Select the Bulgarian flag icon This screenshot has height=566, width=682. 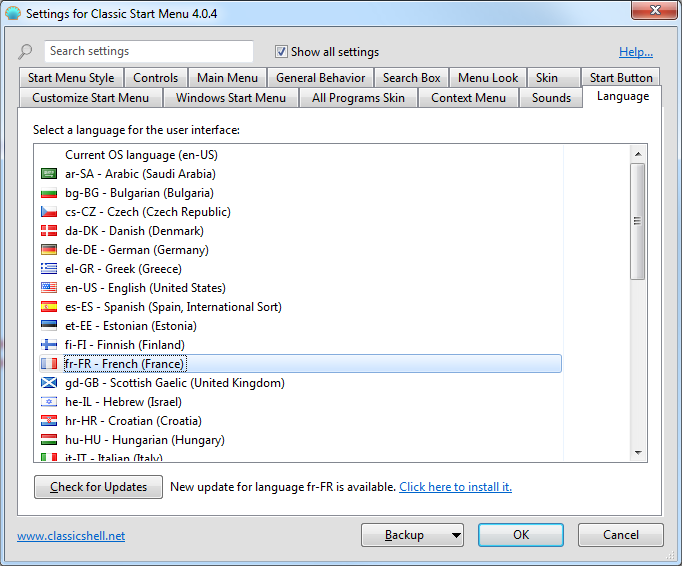(48, 193)
